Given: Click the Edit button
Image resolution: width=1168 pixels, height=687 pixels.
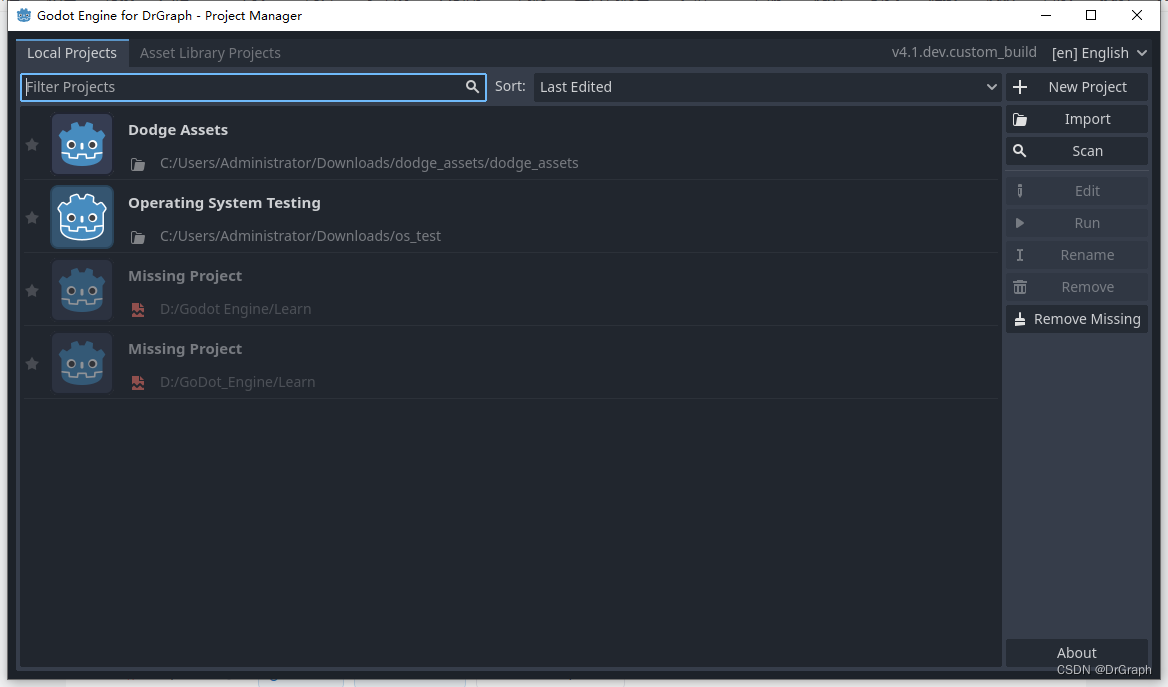Looking at the screenshot, I should click(1076, 191).
